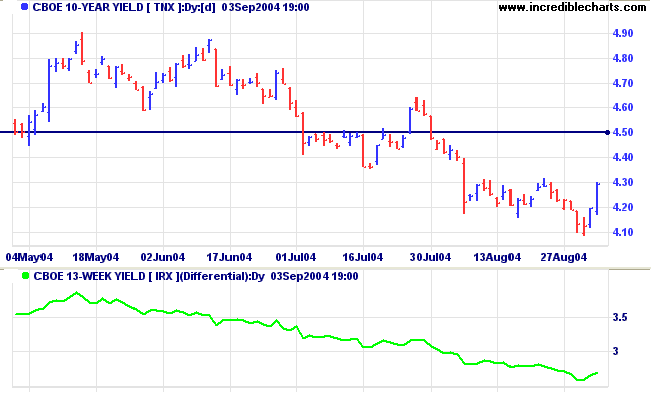Click the 4.90 price axis label
Viewport: 651px width, 395px height.
(623, 33)
